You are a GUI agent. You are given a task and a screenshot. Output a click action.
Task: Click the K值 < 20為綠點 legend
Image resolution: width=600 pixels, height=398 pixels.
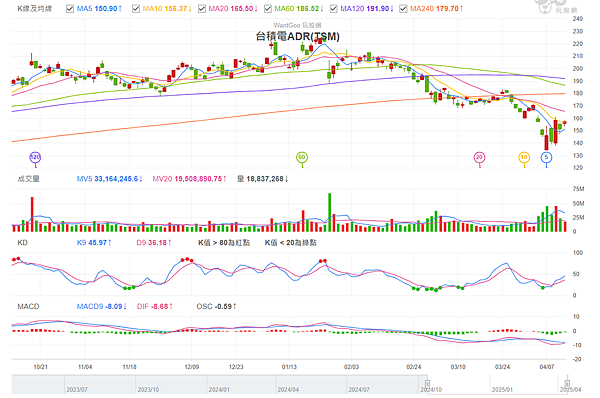point(290,243)
